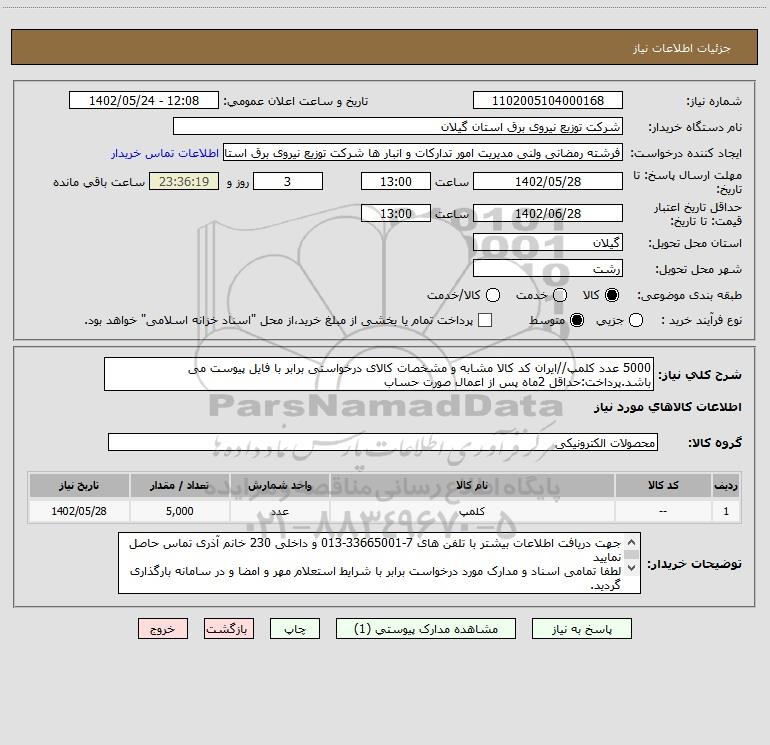Click the remaining time field 23:36:19
770x745 pixels.
[x=184, y=181]
